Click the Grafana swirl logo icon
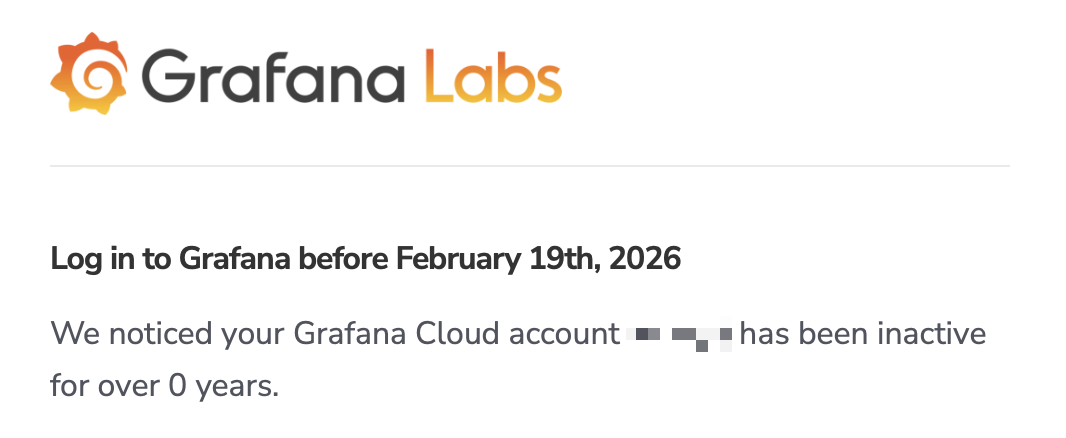 (89, 73)
